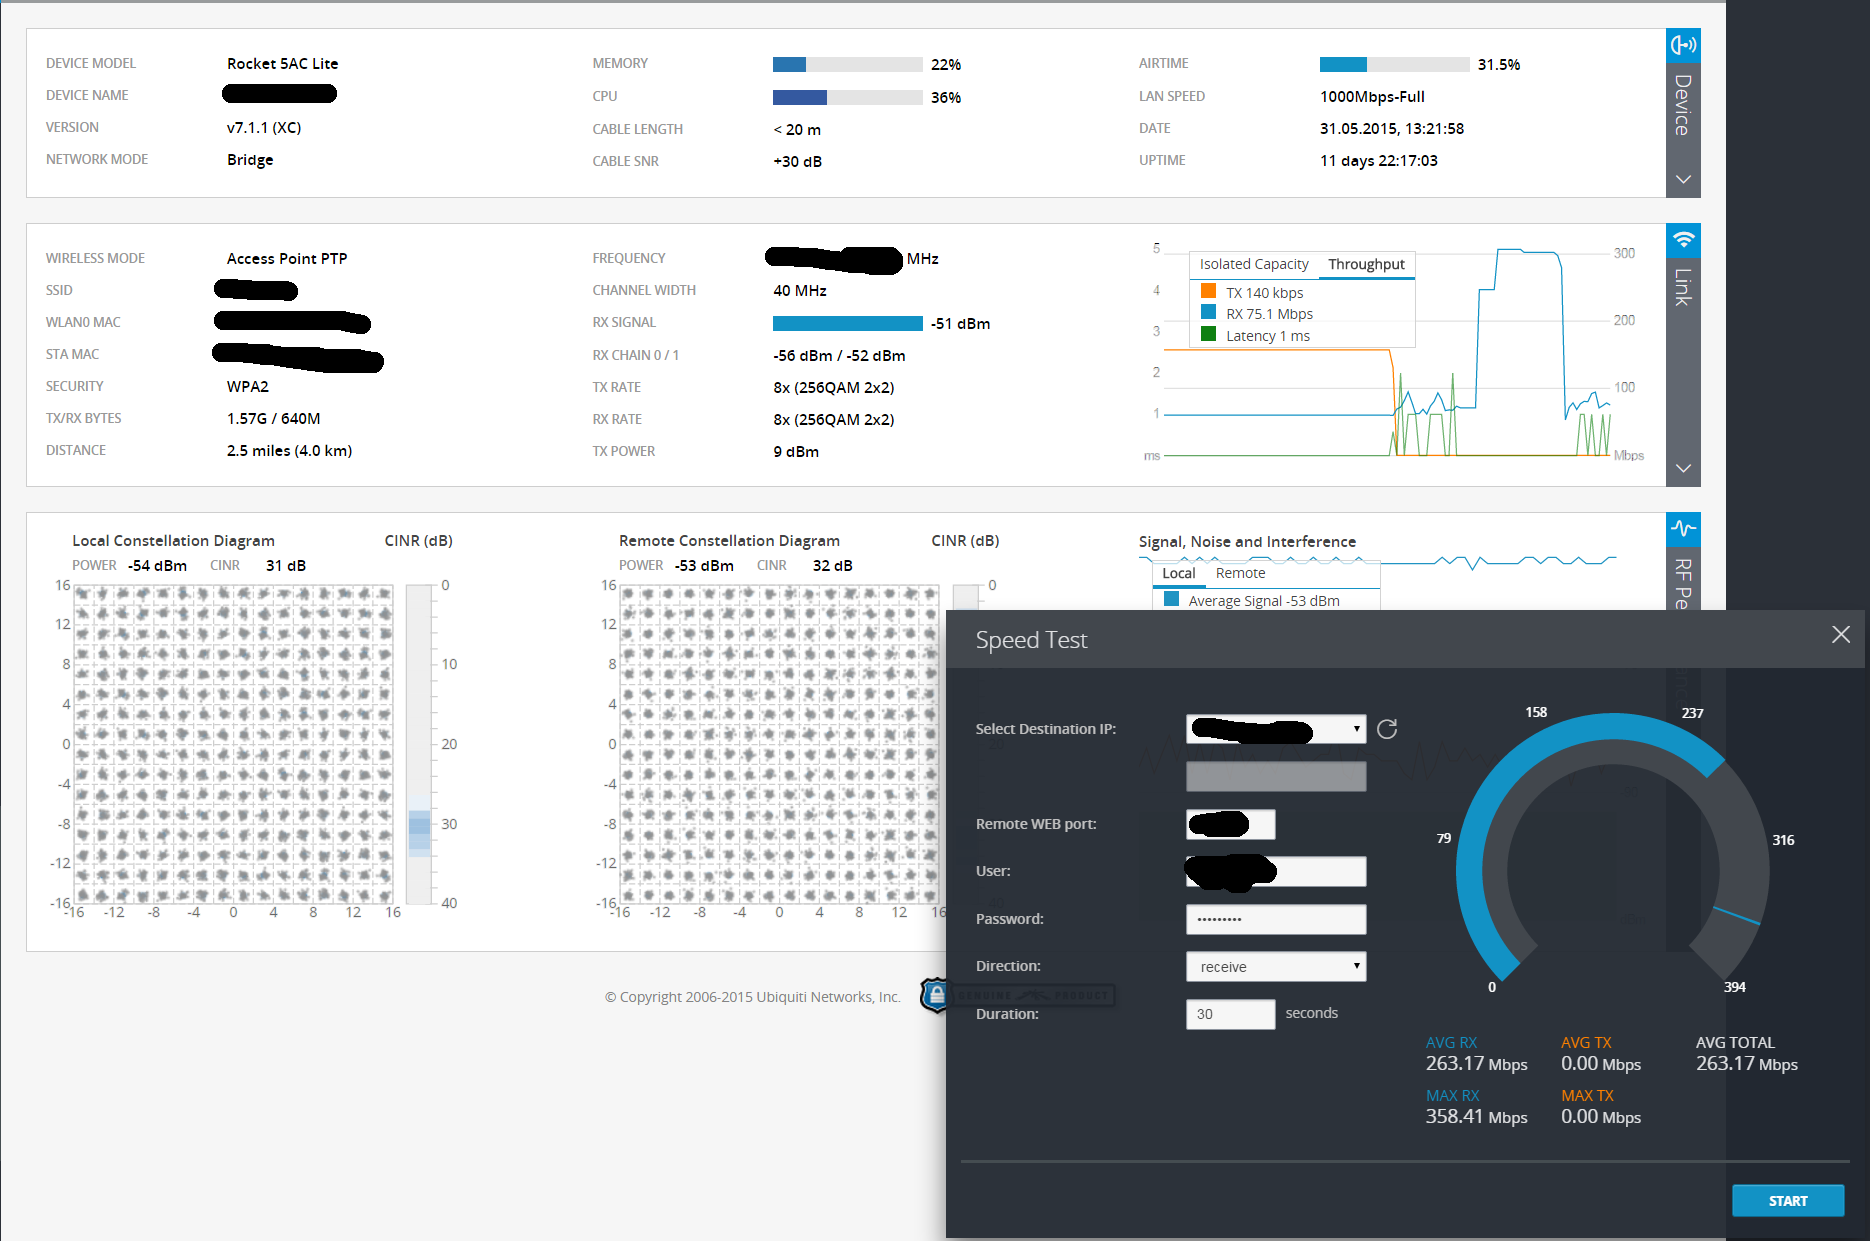Image resolution: width=1870 pixels, height=1241 pixels.
Task: Click the green Latency legend swatch
Action: click(1208, 335)
